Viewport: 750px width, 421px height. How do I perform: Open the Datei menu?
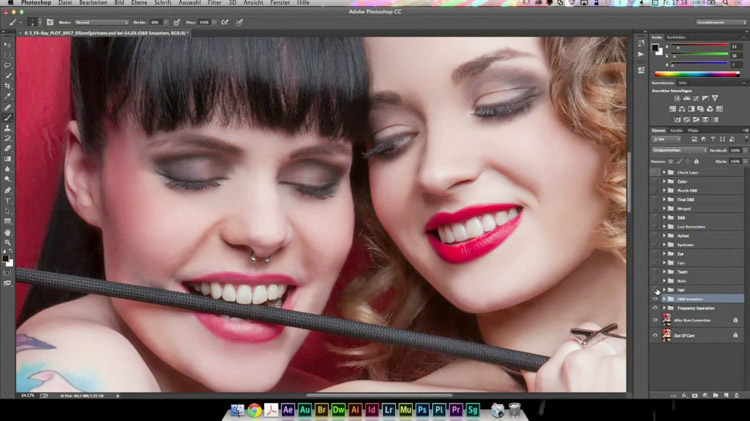[65, 3]
